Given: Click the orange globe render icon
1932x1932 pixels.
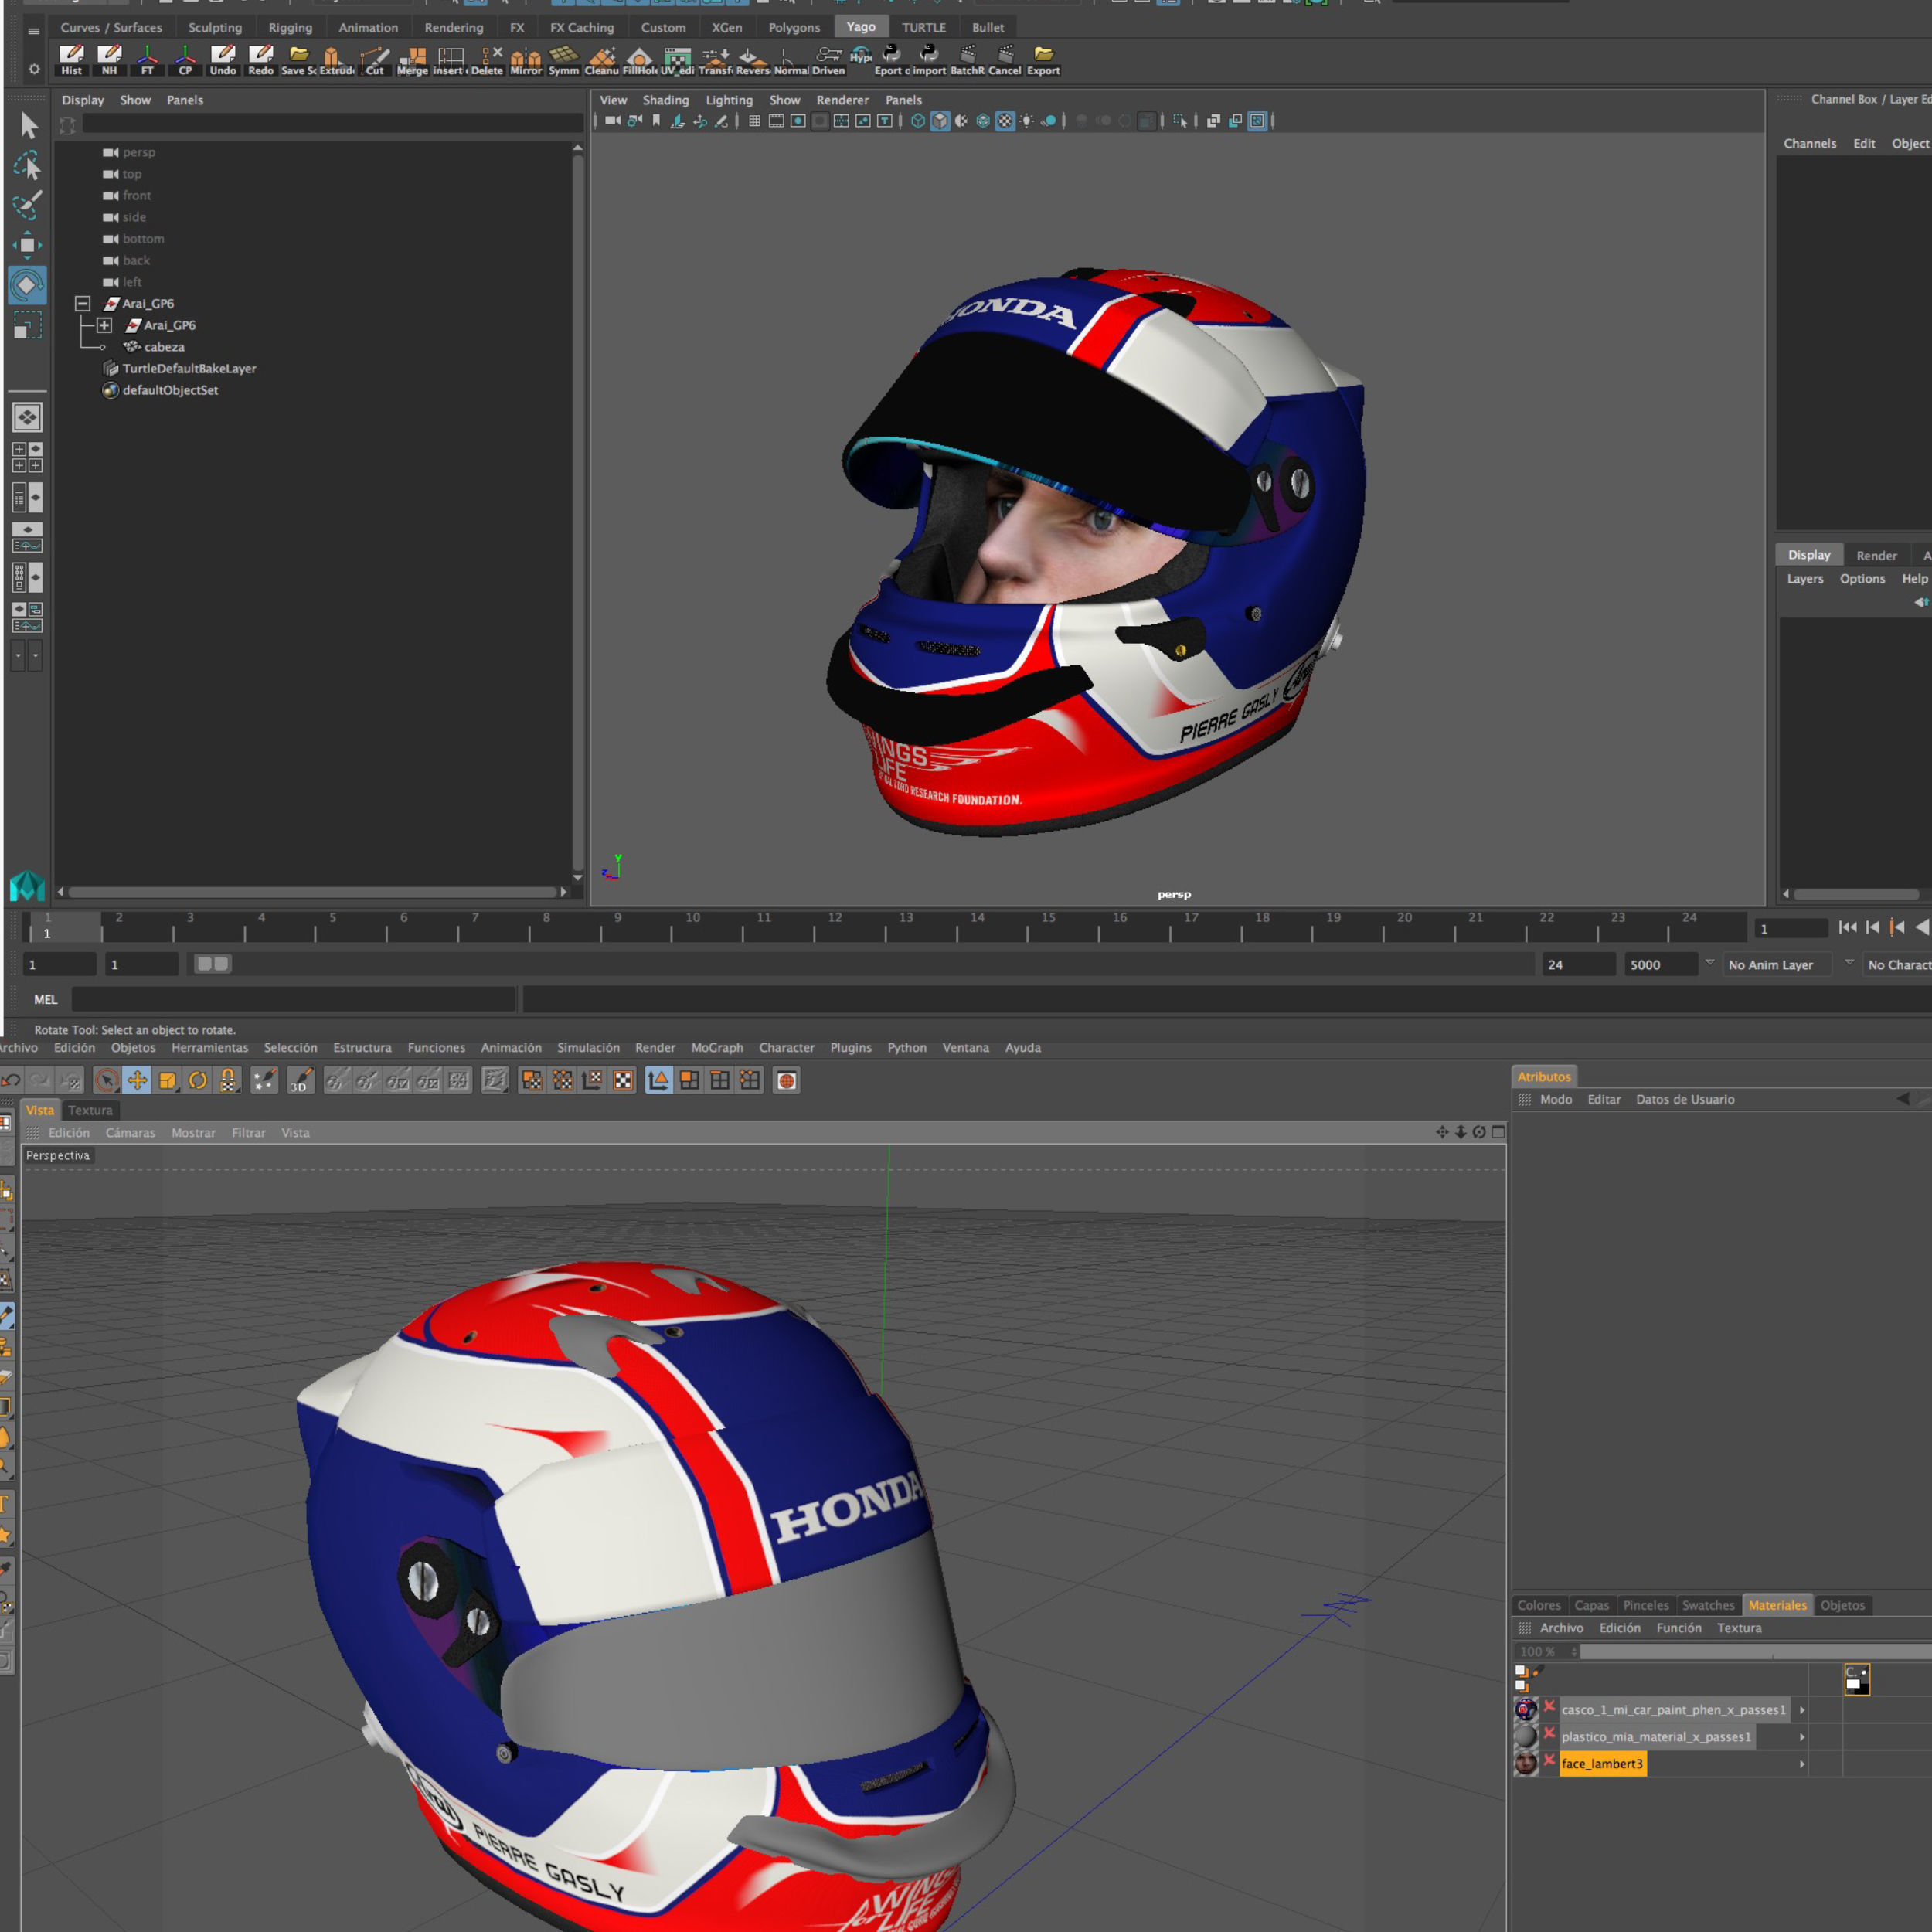Looking at the screenshot, I should pyautogui.click(x=787, y=1080).
